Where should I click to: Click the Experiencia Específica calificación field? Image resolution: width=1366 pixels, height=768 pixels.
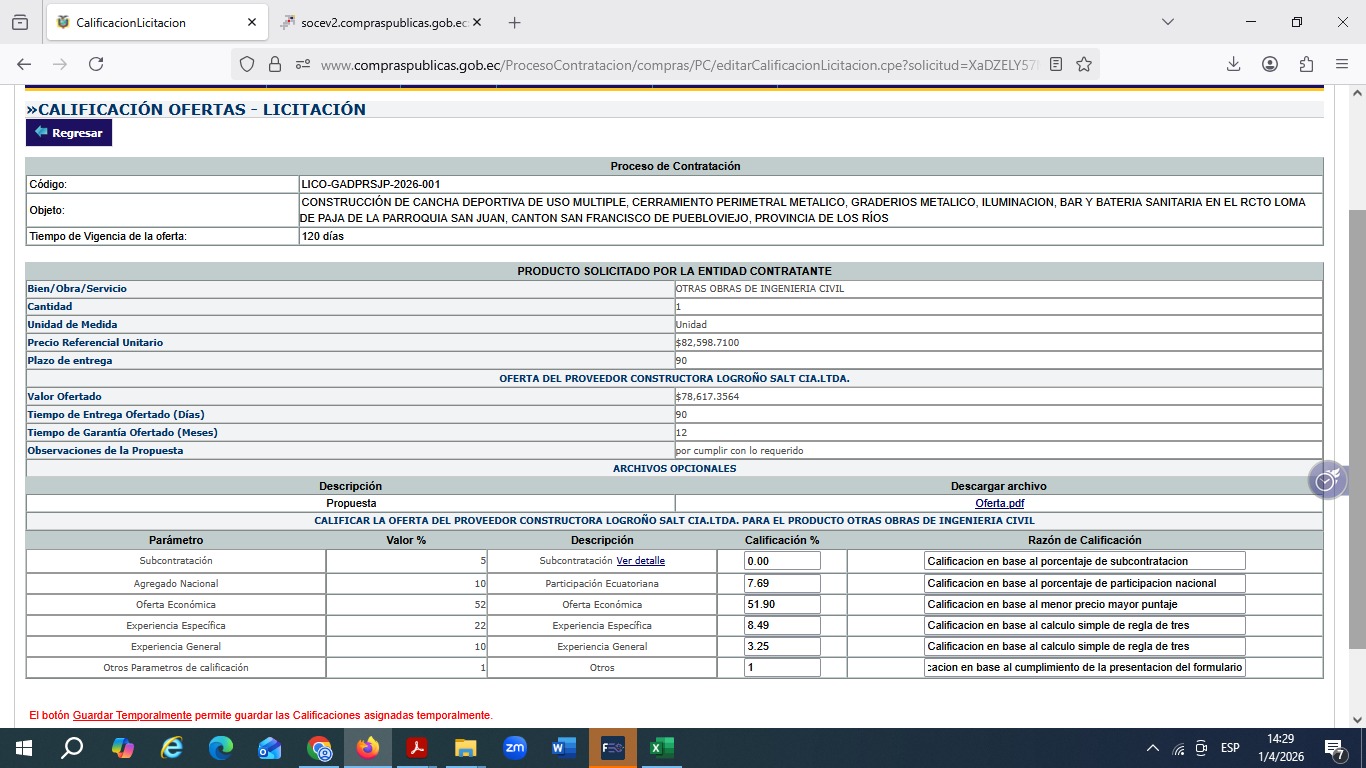click(782, 625)
